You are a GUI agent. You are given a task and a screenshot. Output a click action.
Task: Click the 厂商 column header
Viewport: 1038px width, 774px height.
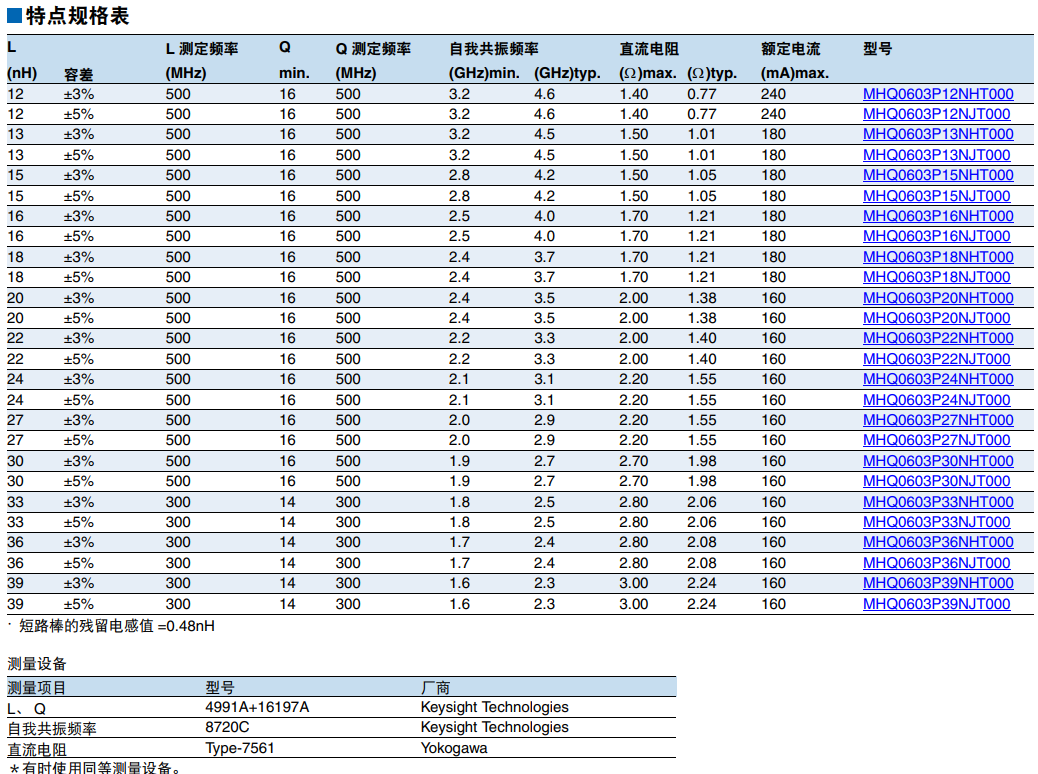pyautogui.click(x=436, y=687)
